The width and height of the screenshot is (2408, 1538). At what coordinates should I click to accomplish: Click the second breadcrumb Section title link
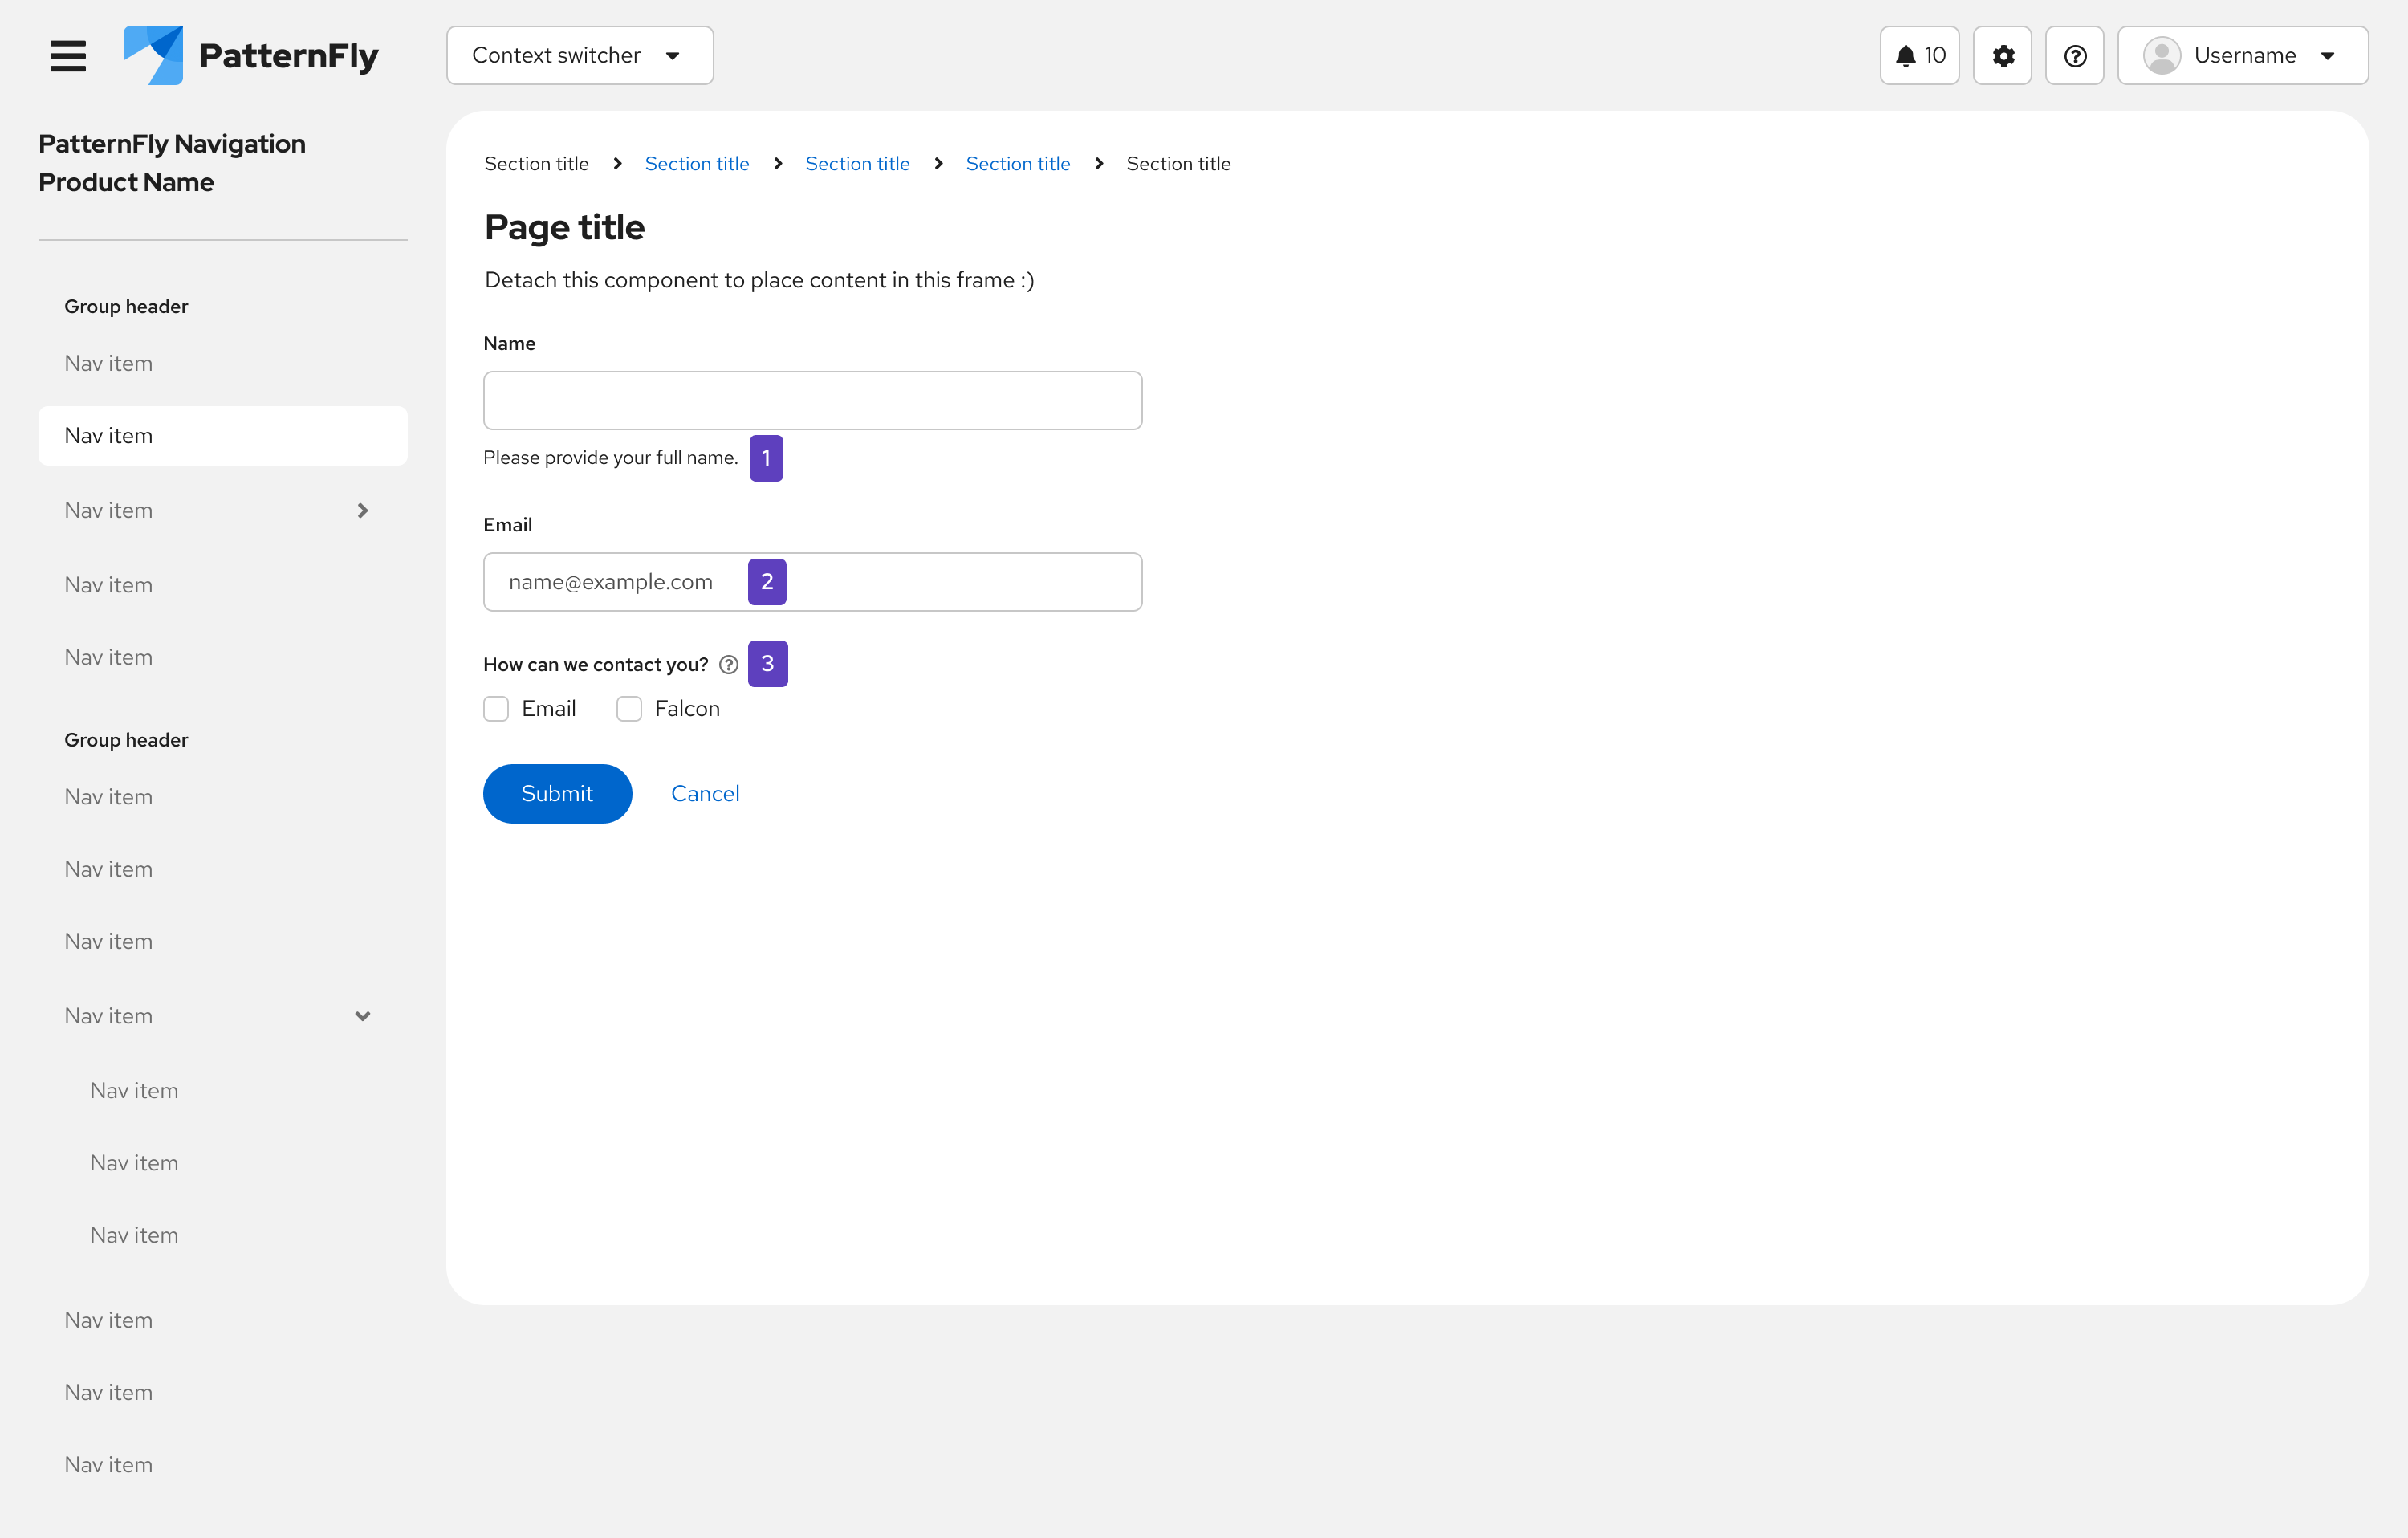pos(696,164)
